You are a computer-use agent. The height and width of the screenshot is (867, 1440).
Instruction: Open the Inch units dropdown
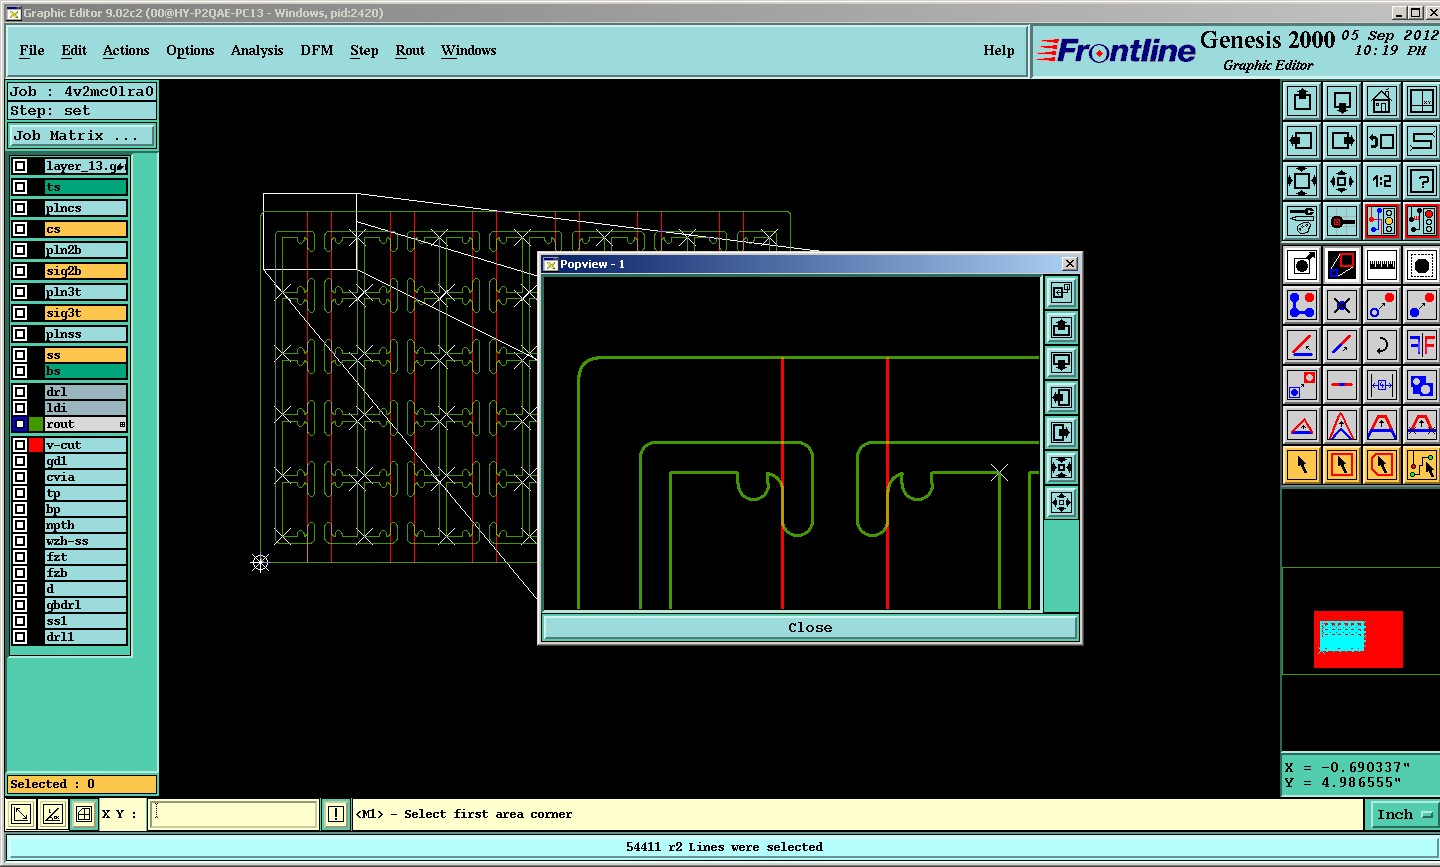[x=1403, y=815]
